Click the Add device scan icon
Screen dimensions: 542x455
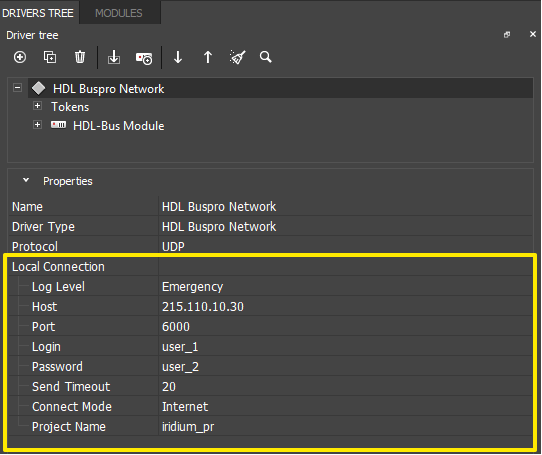coord(143,58)
